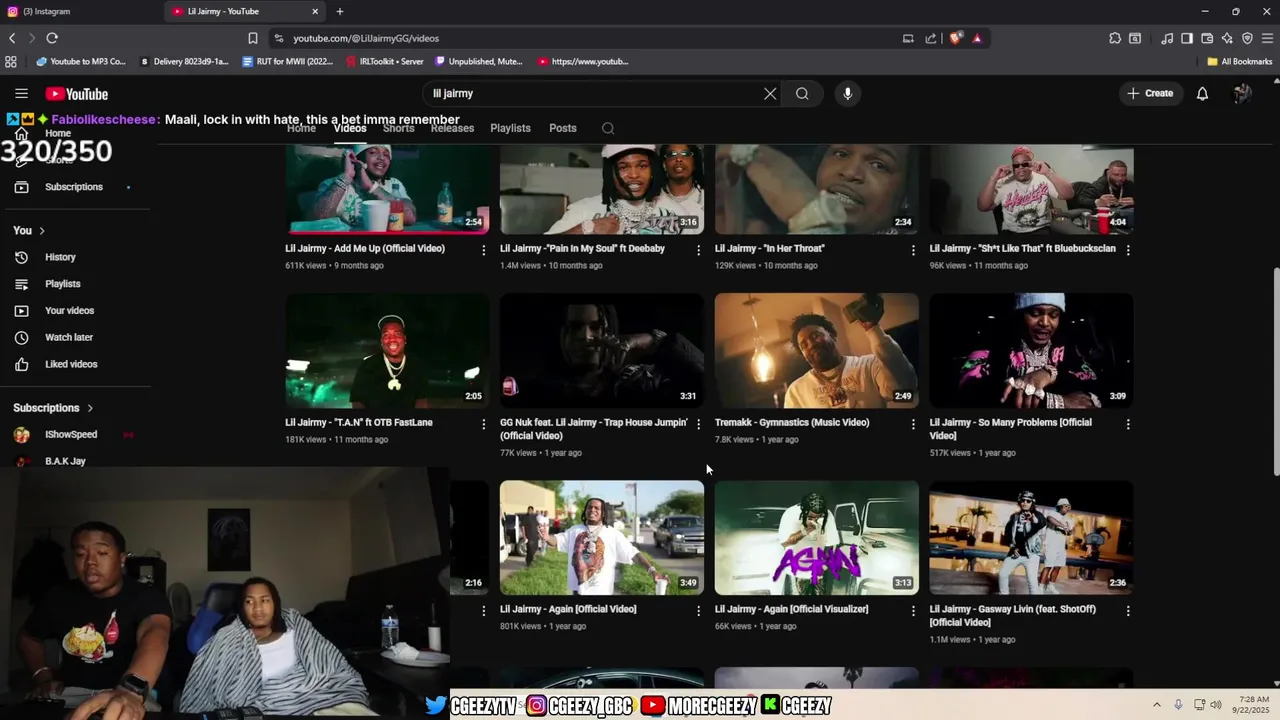Switch to the Releases channel tab
1280x720 pixels.
click(452, 128)
